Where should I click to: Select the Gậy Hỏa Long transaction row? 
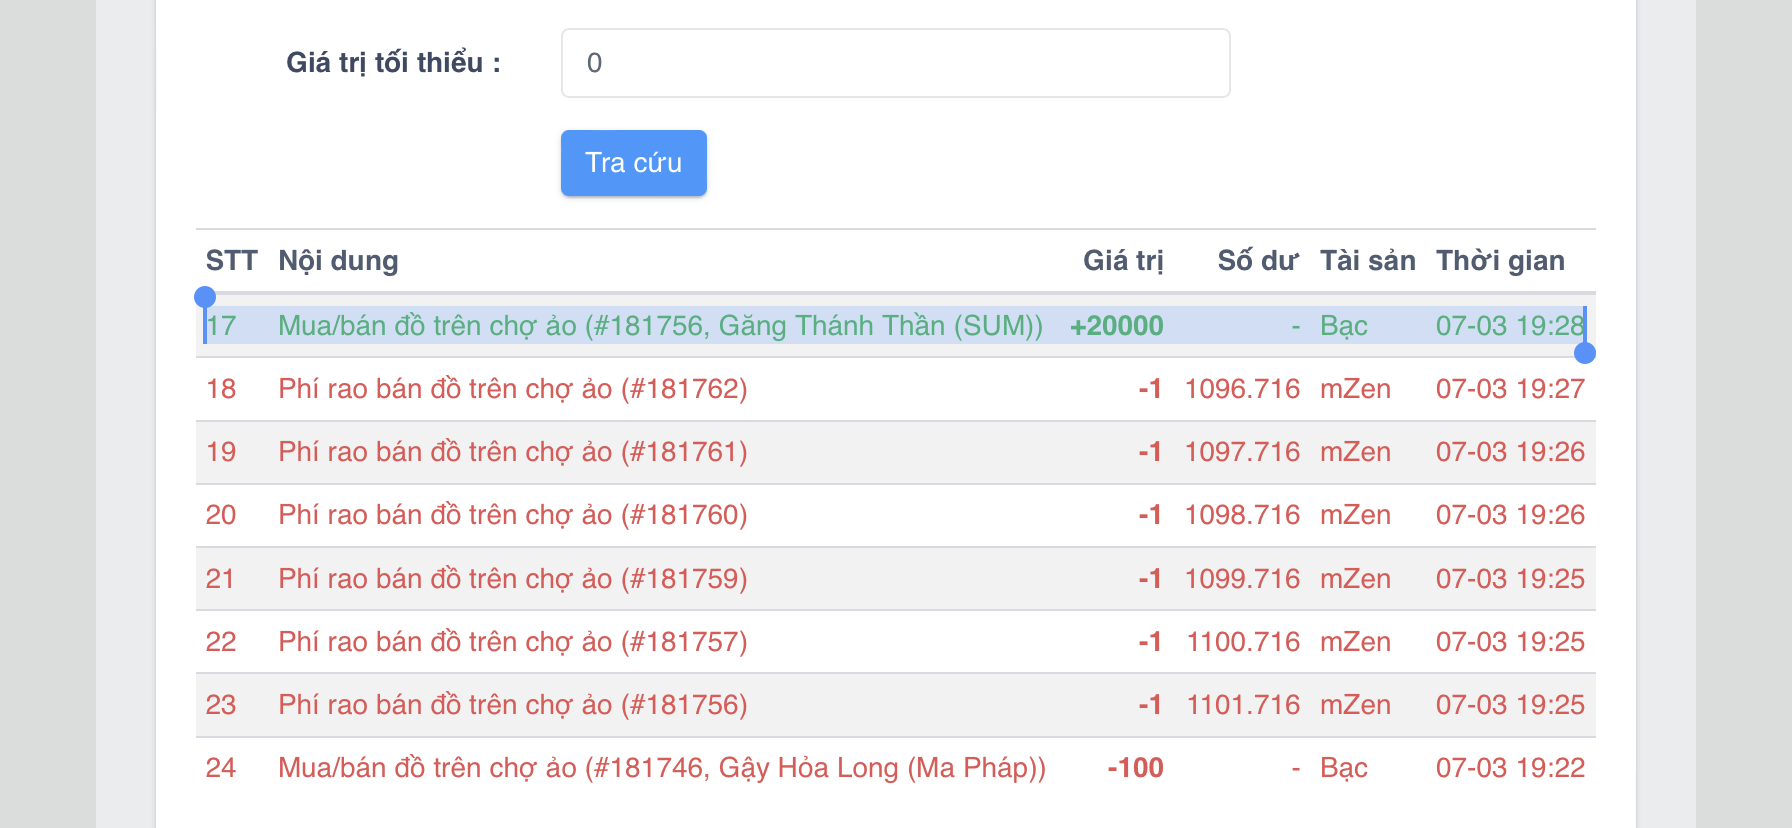point(661,768)
